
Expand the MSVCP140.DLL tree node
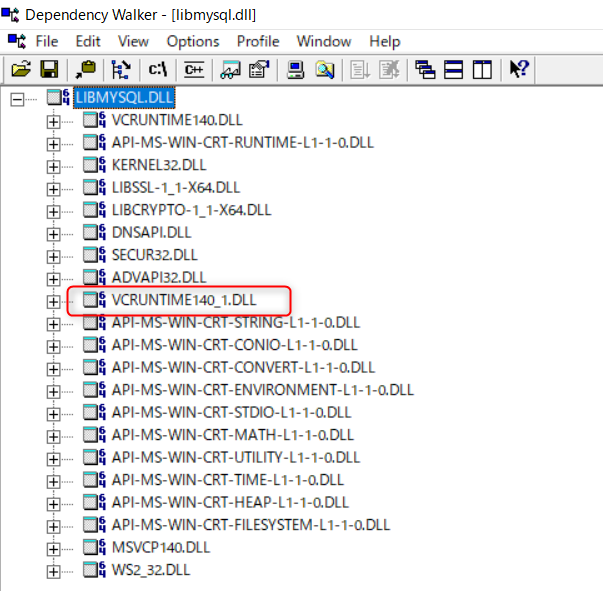click(53, 549)
